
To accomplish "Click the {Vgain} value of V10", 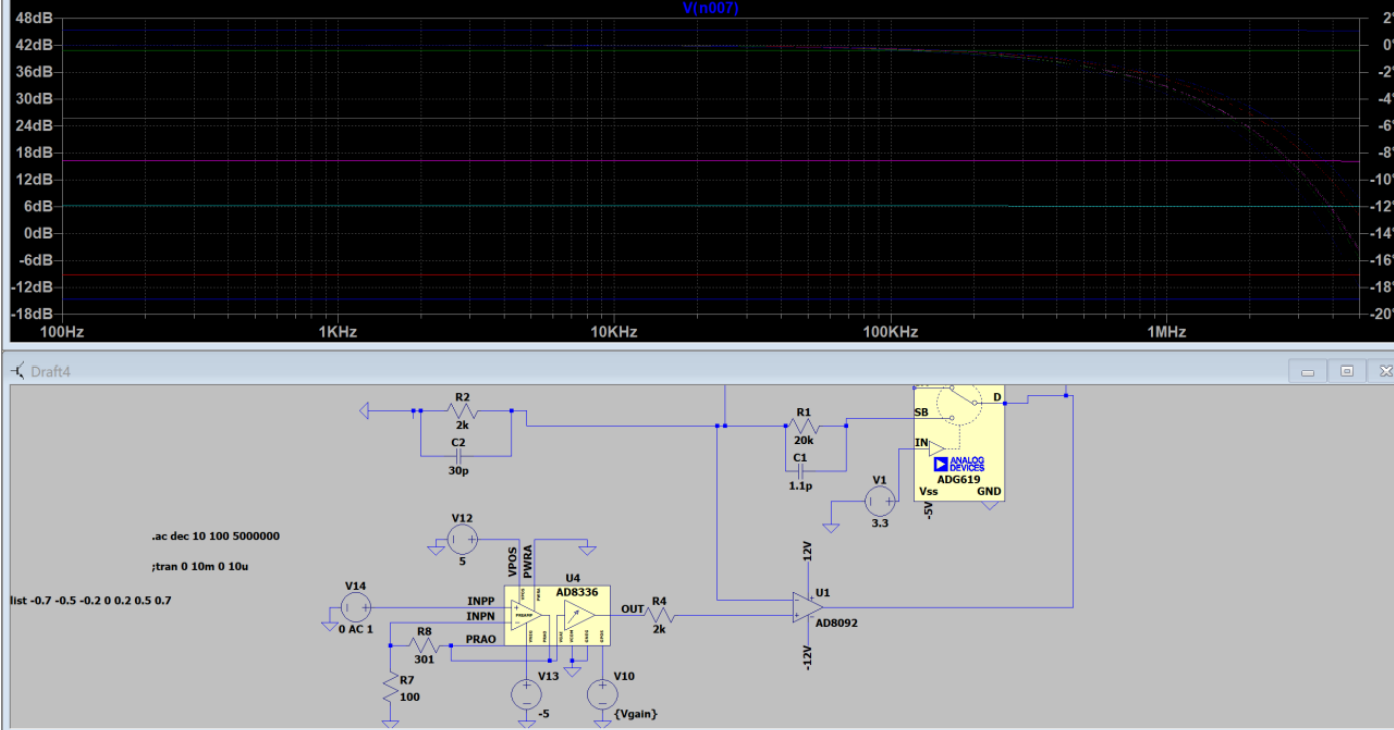I will tap(638, 714).
